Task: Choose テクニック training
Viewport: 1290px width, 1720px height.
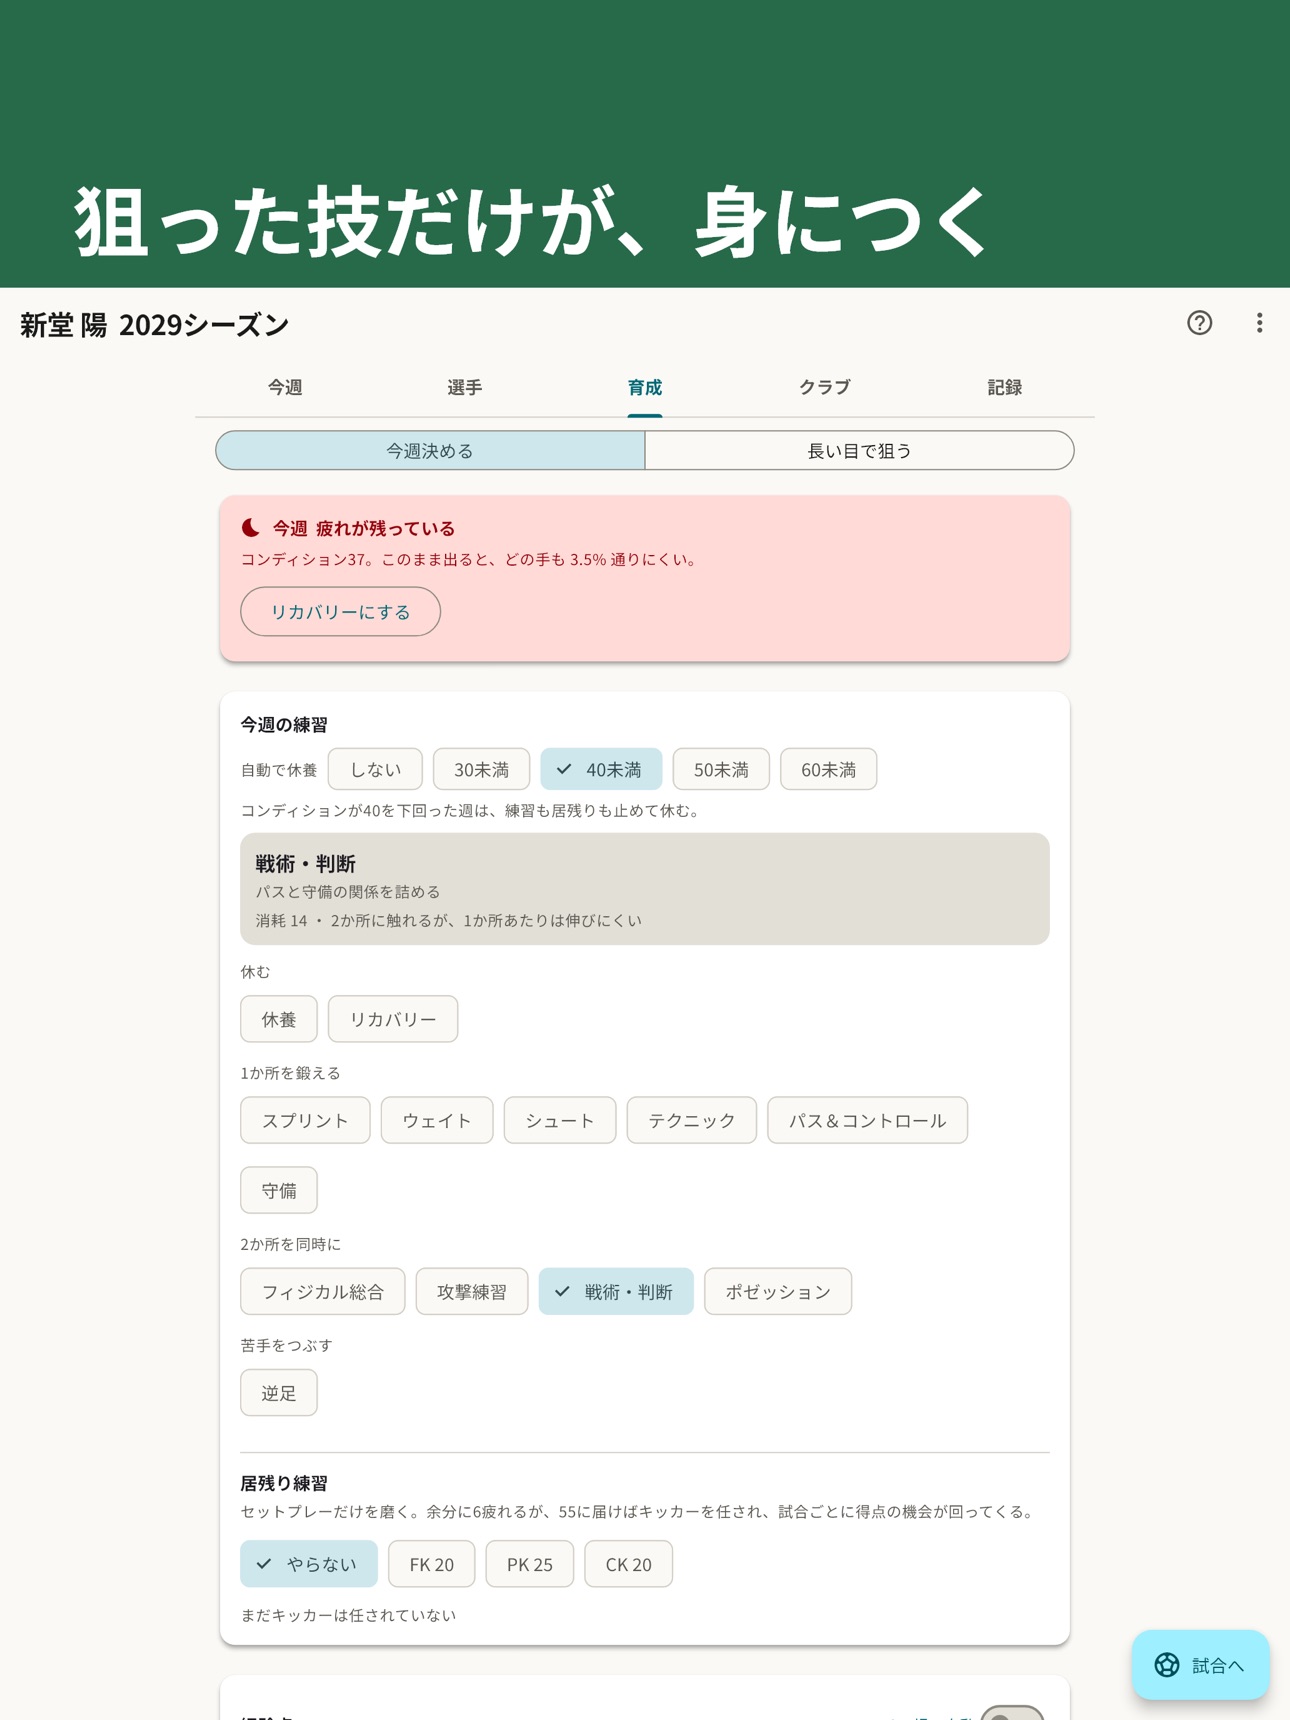Action: pos(692,1120)
